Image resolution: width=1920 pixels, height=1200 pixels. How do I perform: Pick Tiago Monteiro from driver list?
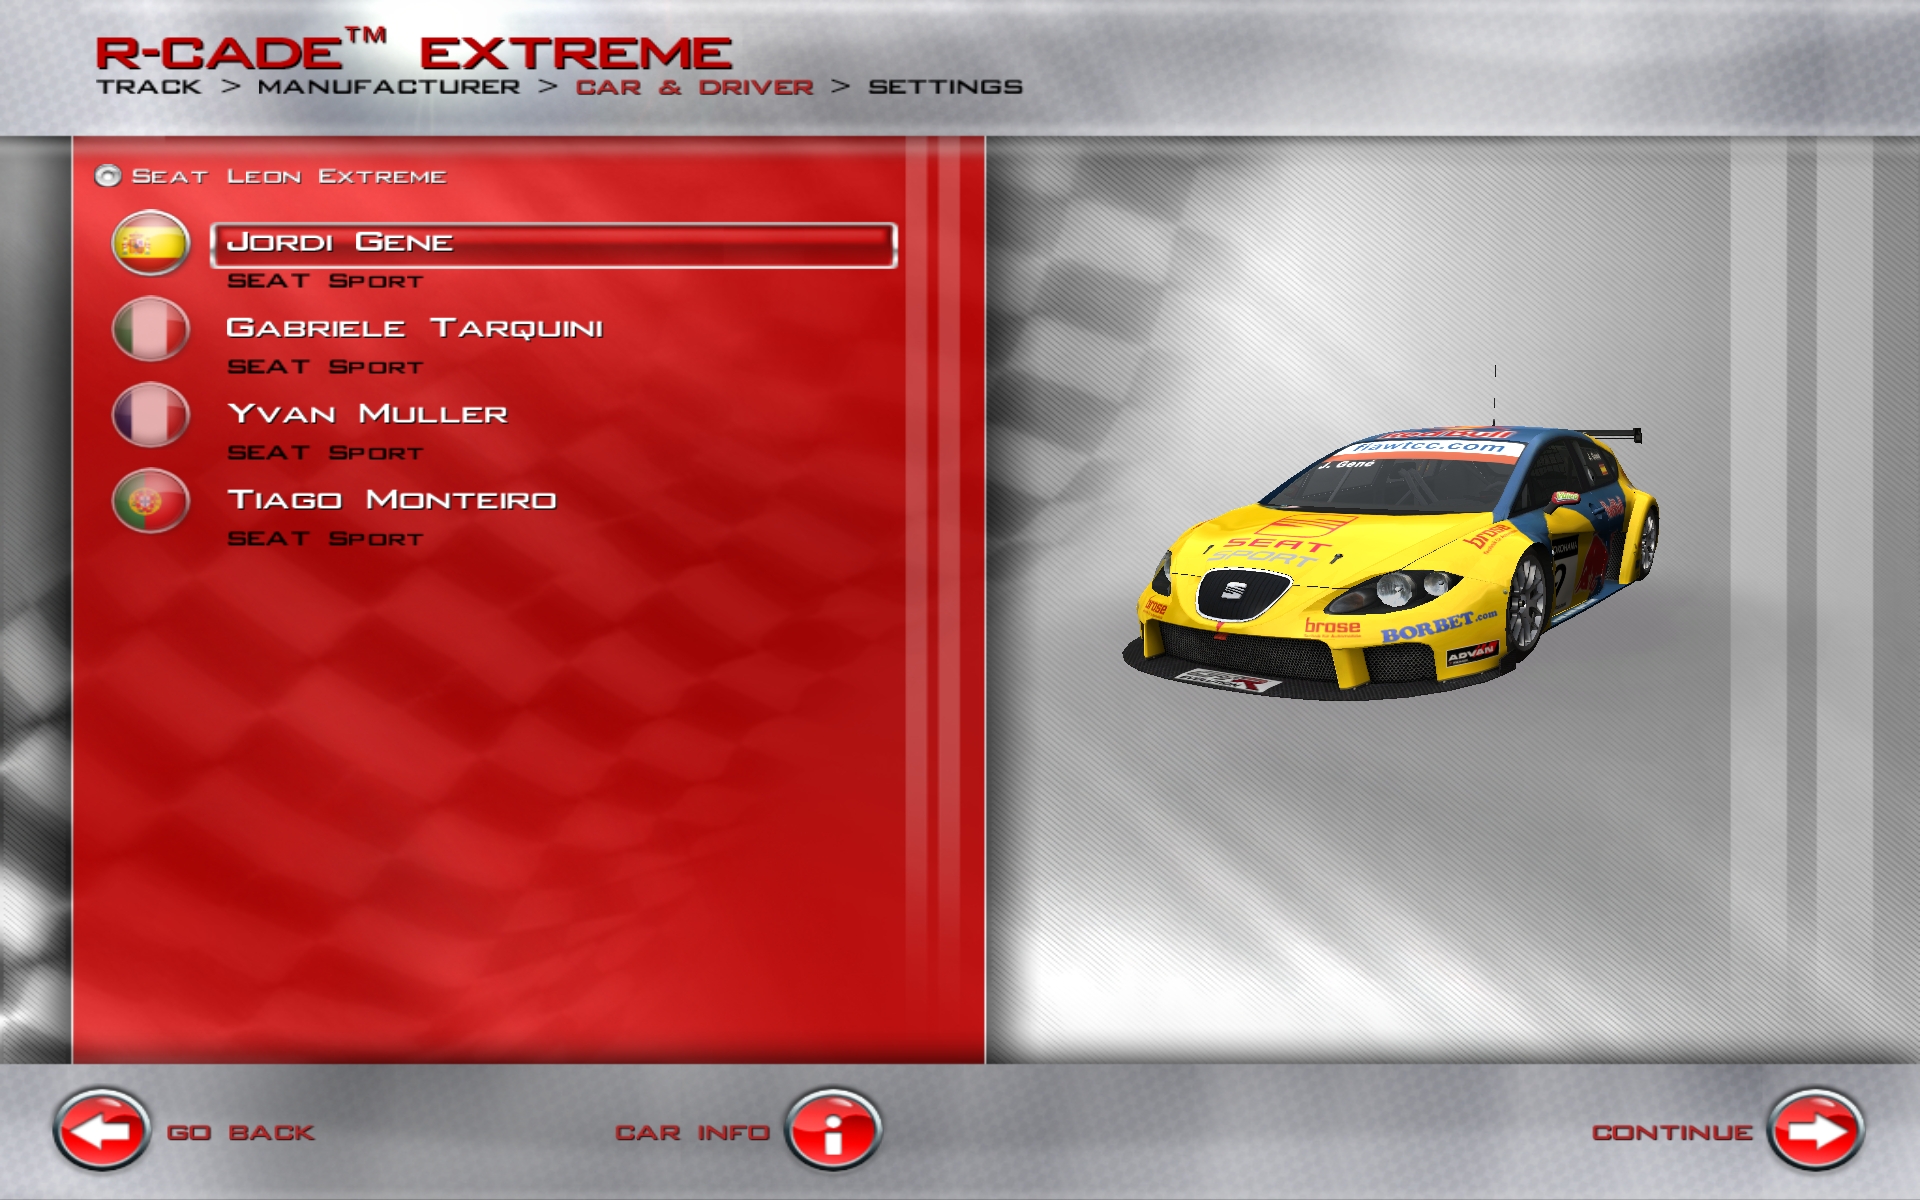pos(391,501)
